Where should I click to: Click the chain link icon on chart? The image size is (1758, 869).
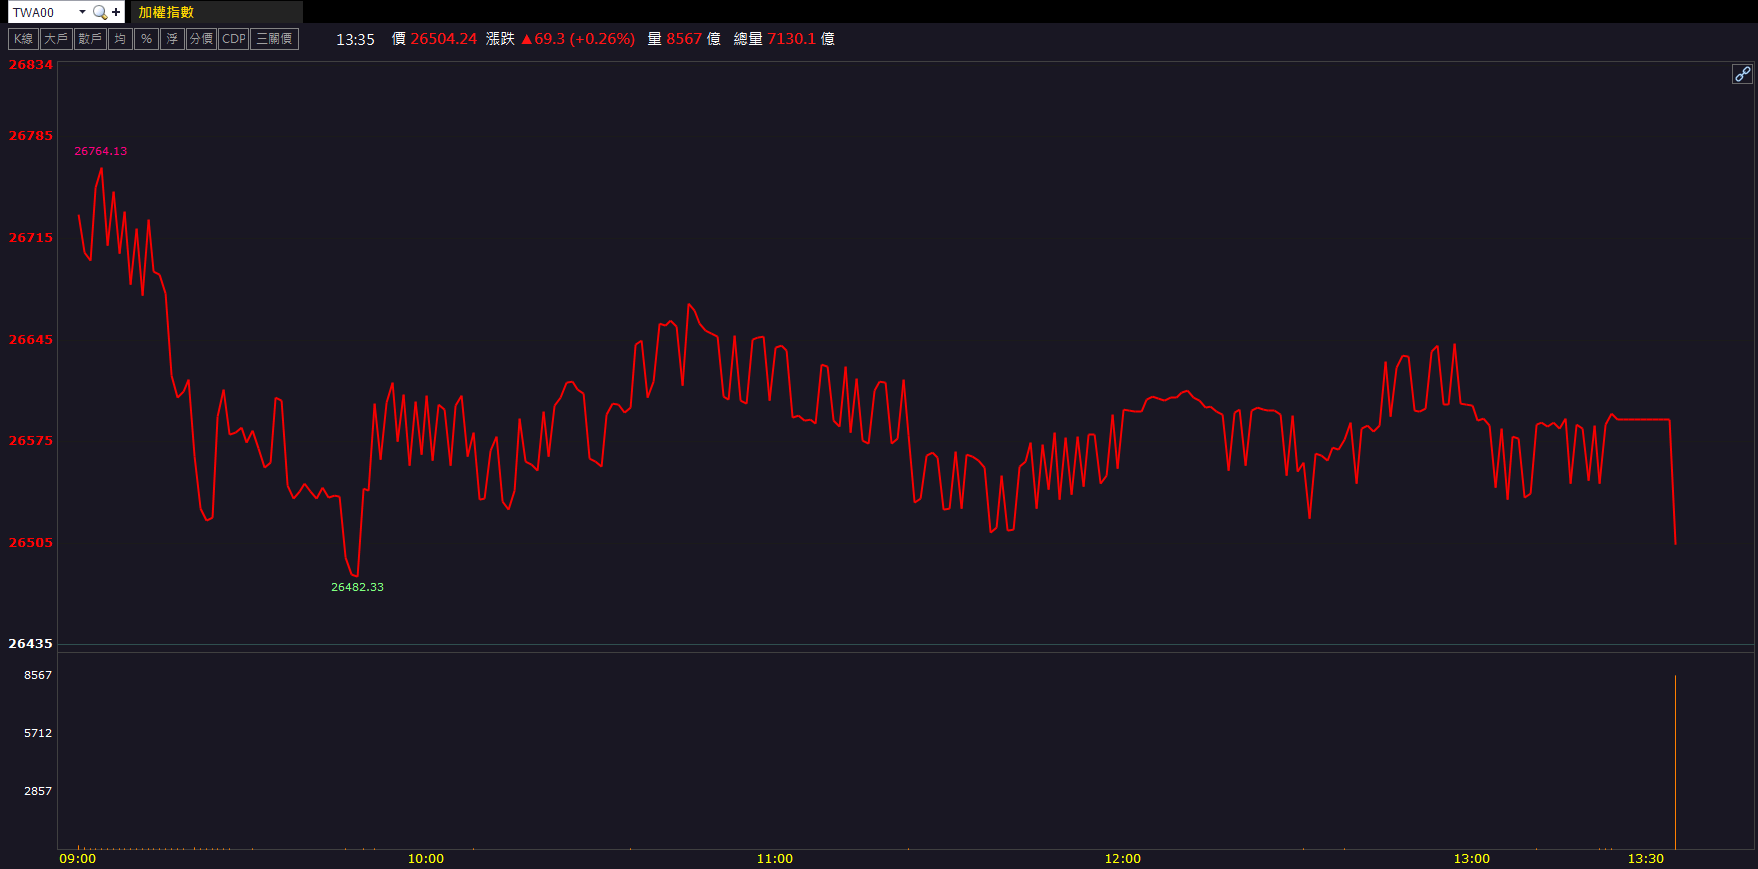click(x=1742, y=74)
